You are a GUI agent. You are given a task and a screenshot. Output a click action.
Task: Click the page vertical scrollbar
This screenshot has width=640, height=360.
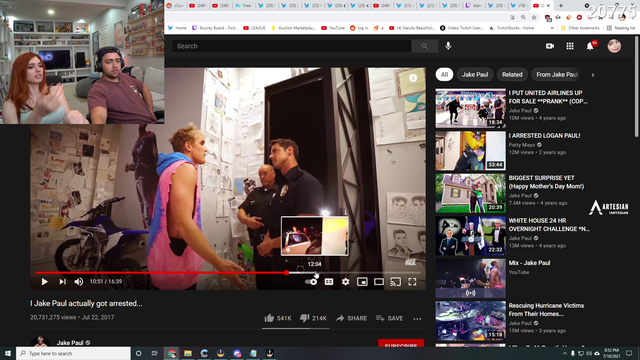pyautogui.click(x=637, y=87)
